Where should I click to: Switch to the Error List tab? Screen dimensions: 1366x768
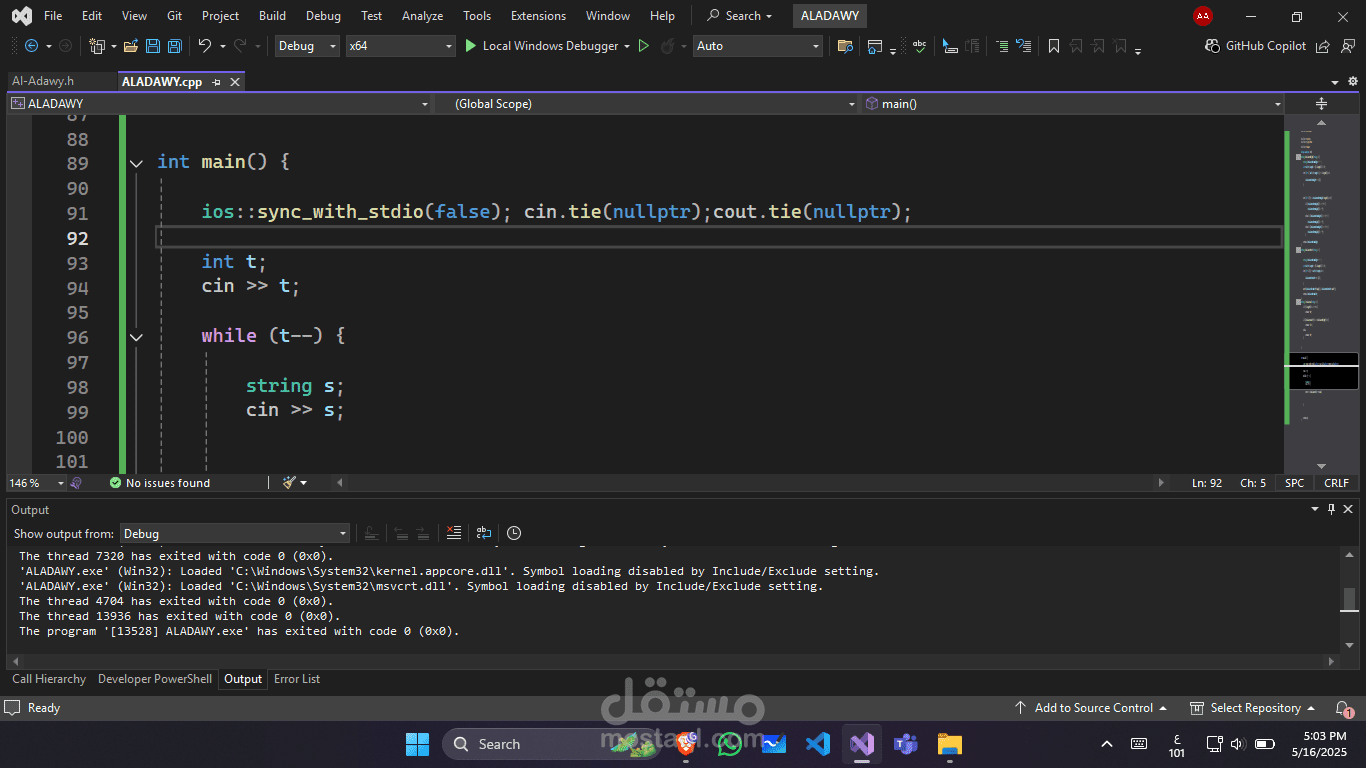pyautogui.click(x=296, y=679)
